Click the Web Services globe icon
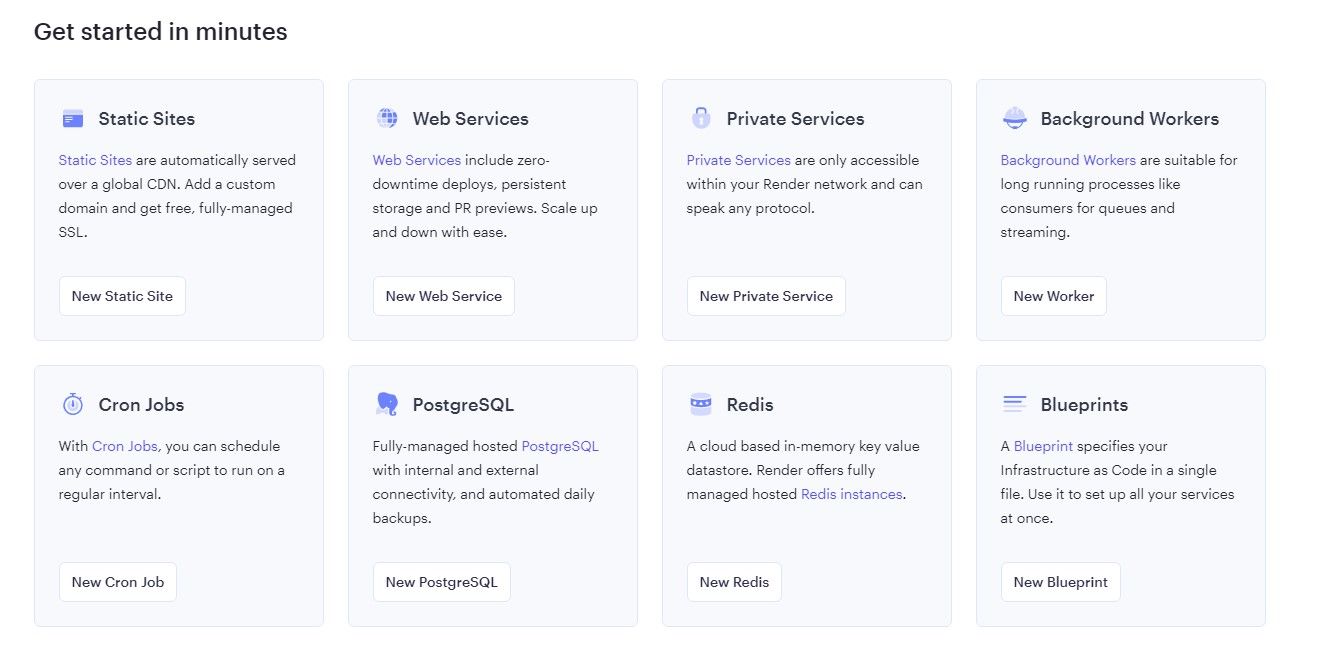This screenshot has width=1325, height=654. [x=387, y=118]
